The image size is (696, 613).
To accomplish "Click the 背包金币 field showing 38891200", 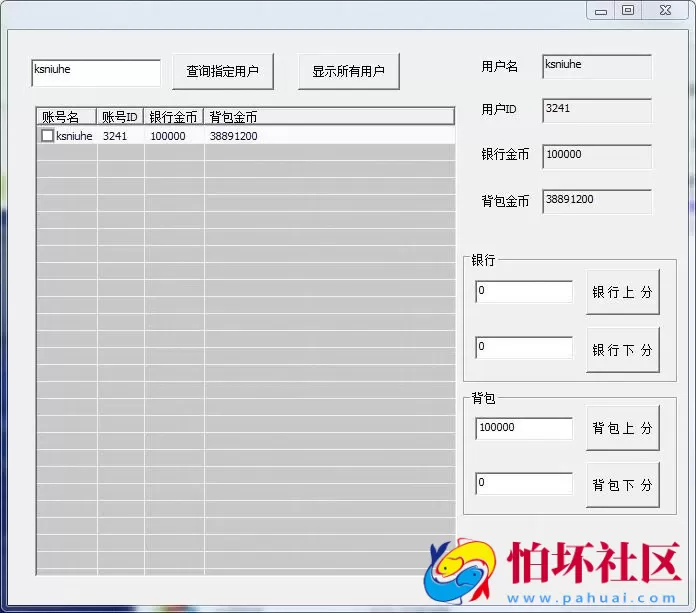I will 597,202.
